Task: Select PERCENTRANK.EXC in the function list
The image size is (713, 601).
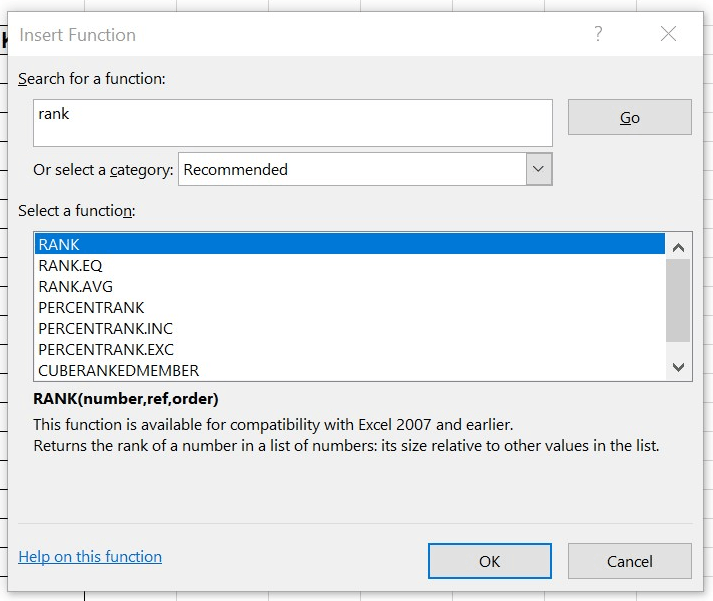Action: [x=350, y=349]
